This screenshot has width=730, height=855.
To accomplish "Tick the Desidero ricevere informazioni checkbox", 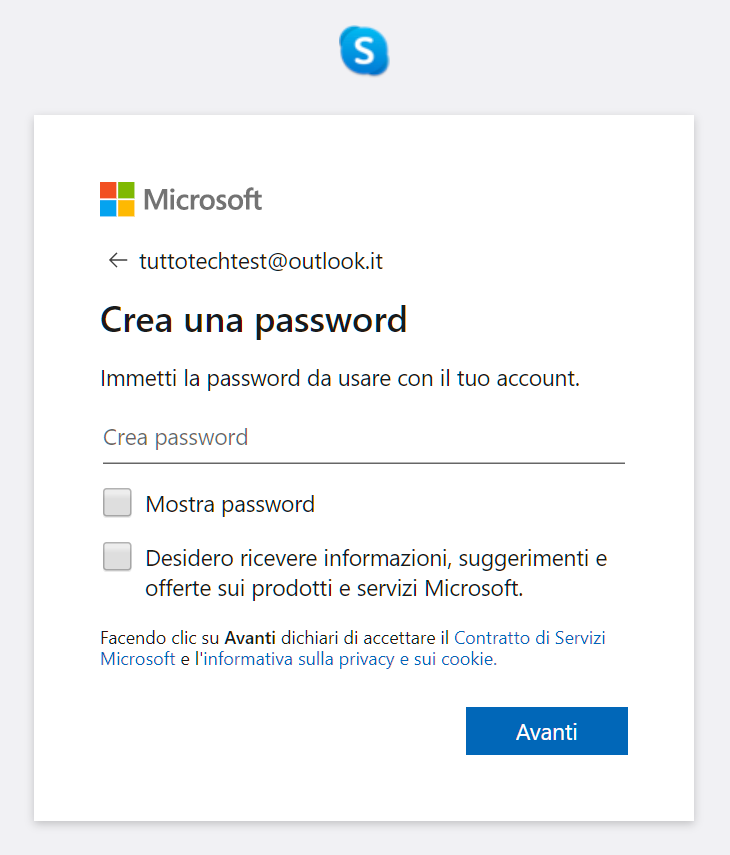I will pos(118,557).
